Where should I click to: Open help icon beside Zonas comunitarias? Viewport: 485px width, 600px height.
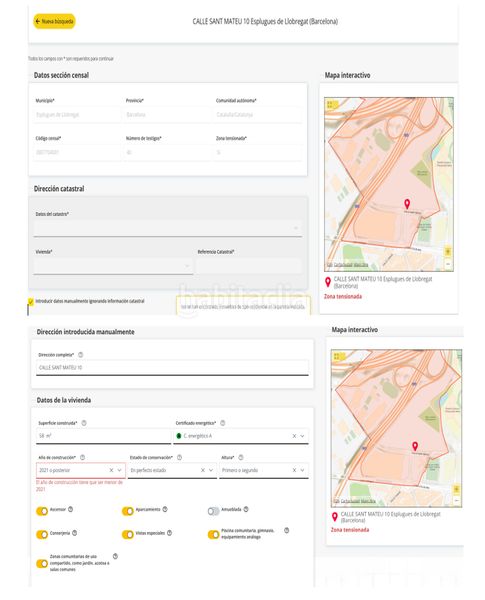point(115,556)
